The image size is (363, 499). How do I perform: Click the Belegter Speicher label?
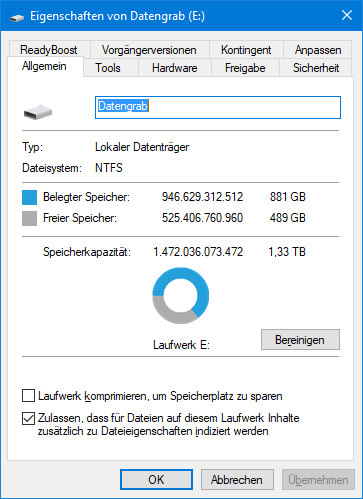86,197
